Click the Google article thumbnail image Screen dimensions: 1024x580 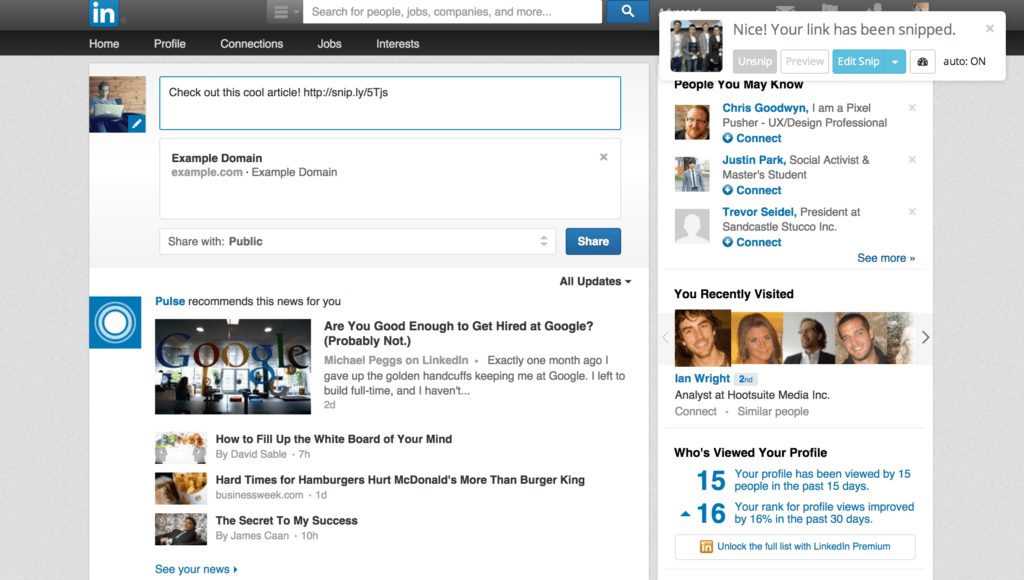(233, 366)
